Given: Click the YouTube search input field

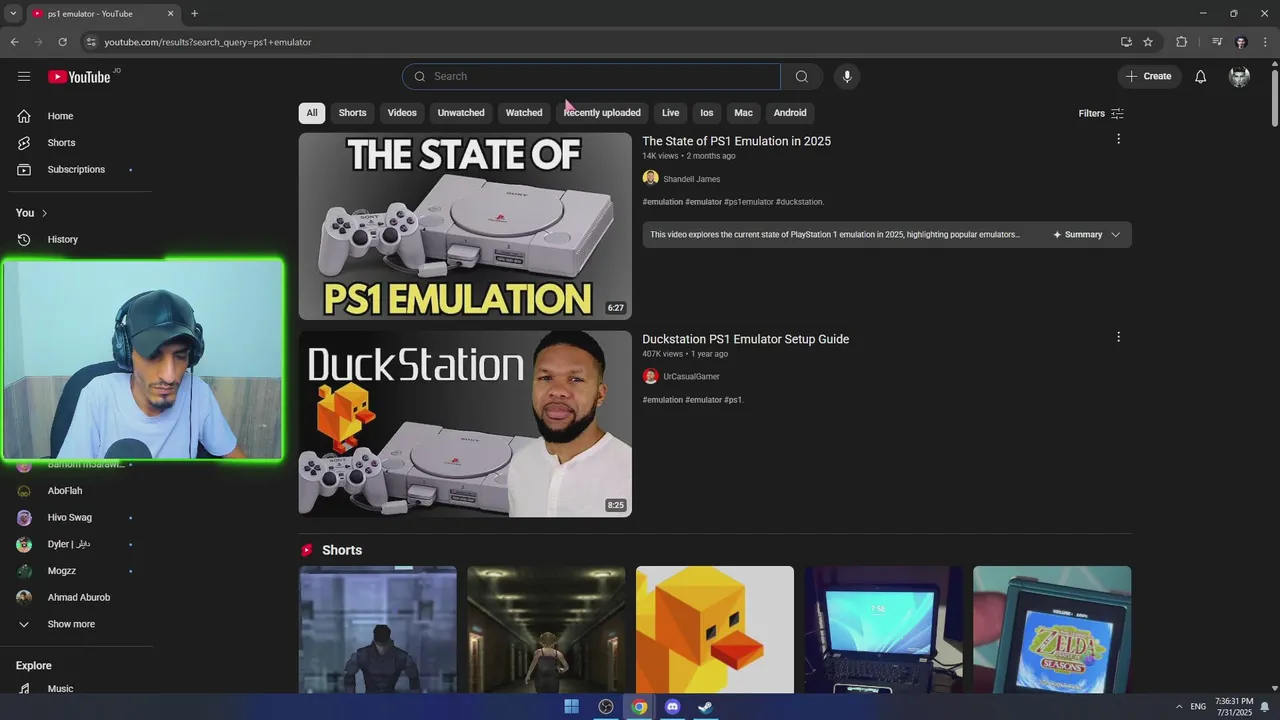Looking at the screenshot, I should click(x=591, y=77).
